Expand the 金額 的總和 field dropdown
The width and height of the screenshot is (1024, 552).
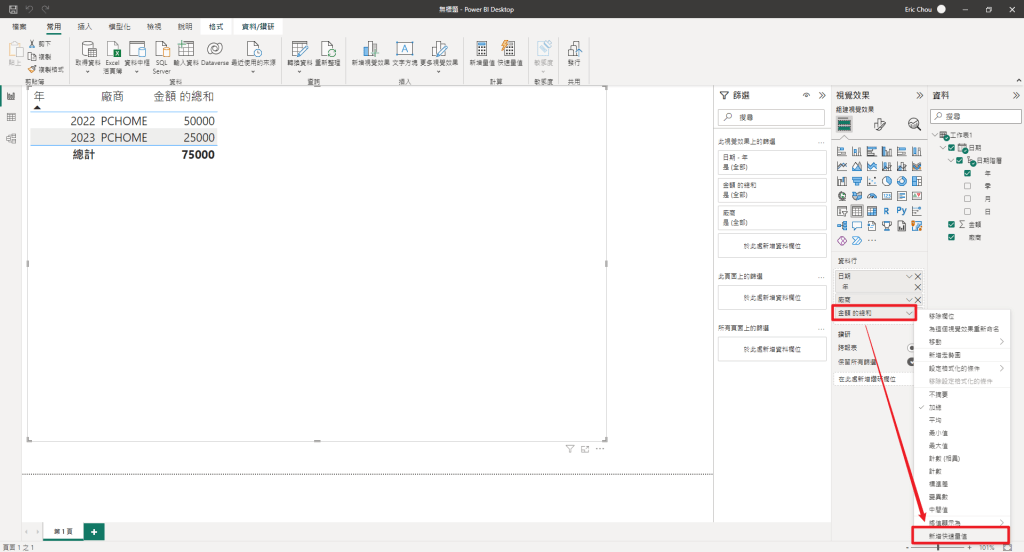pos(908,313)
